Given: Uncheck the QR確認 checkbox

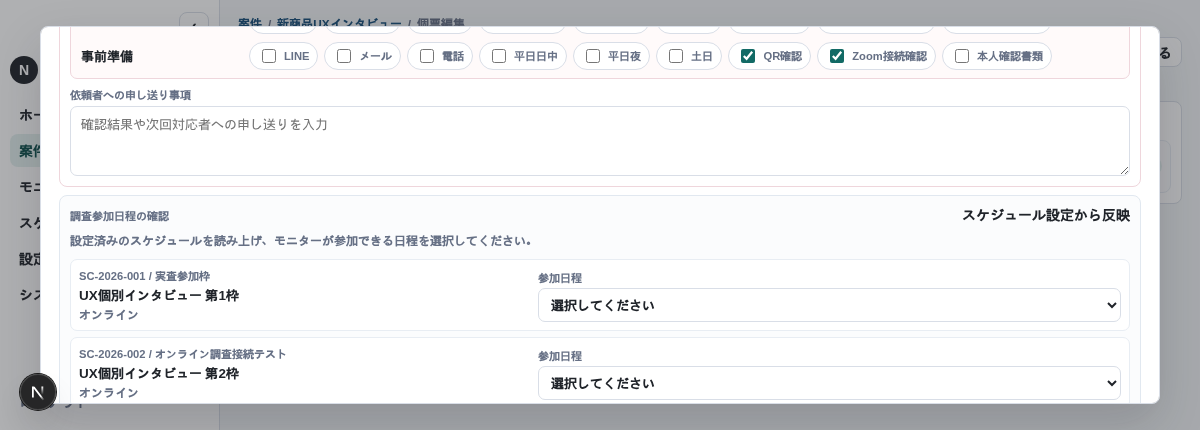Looking at the screenshot, I should pyautogui.click(x=748, y=56).
